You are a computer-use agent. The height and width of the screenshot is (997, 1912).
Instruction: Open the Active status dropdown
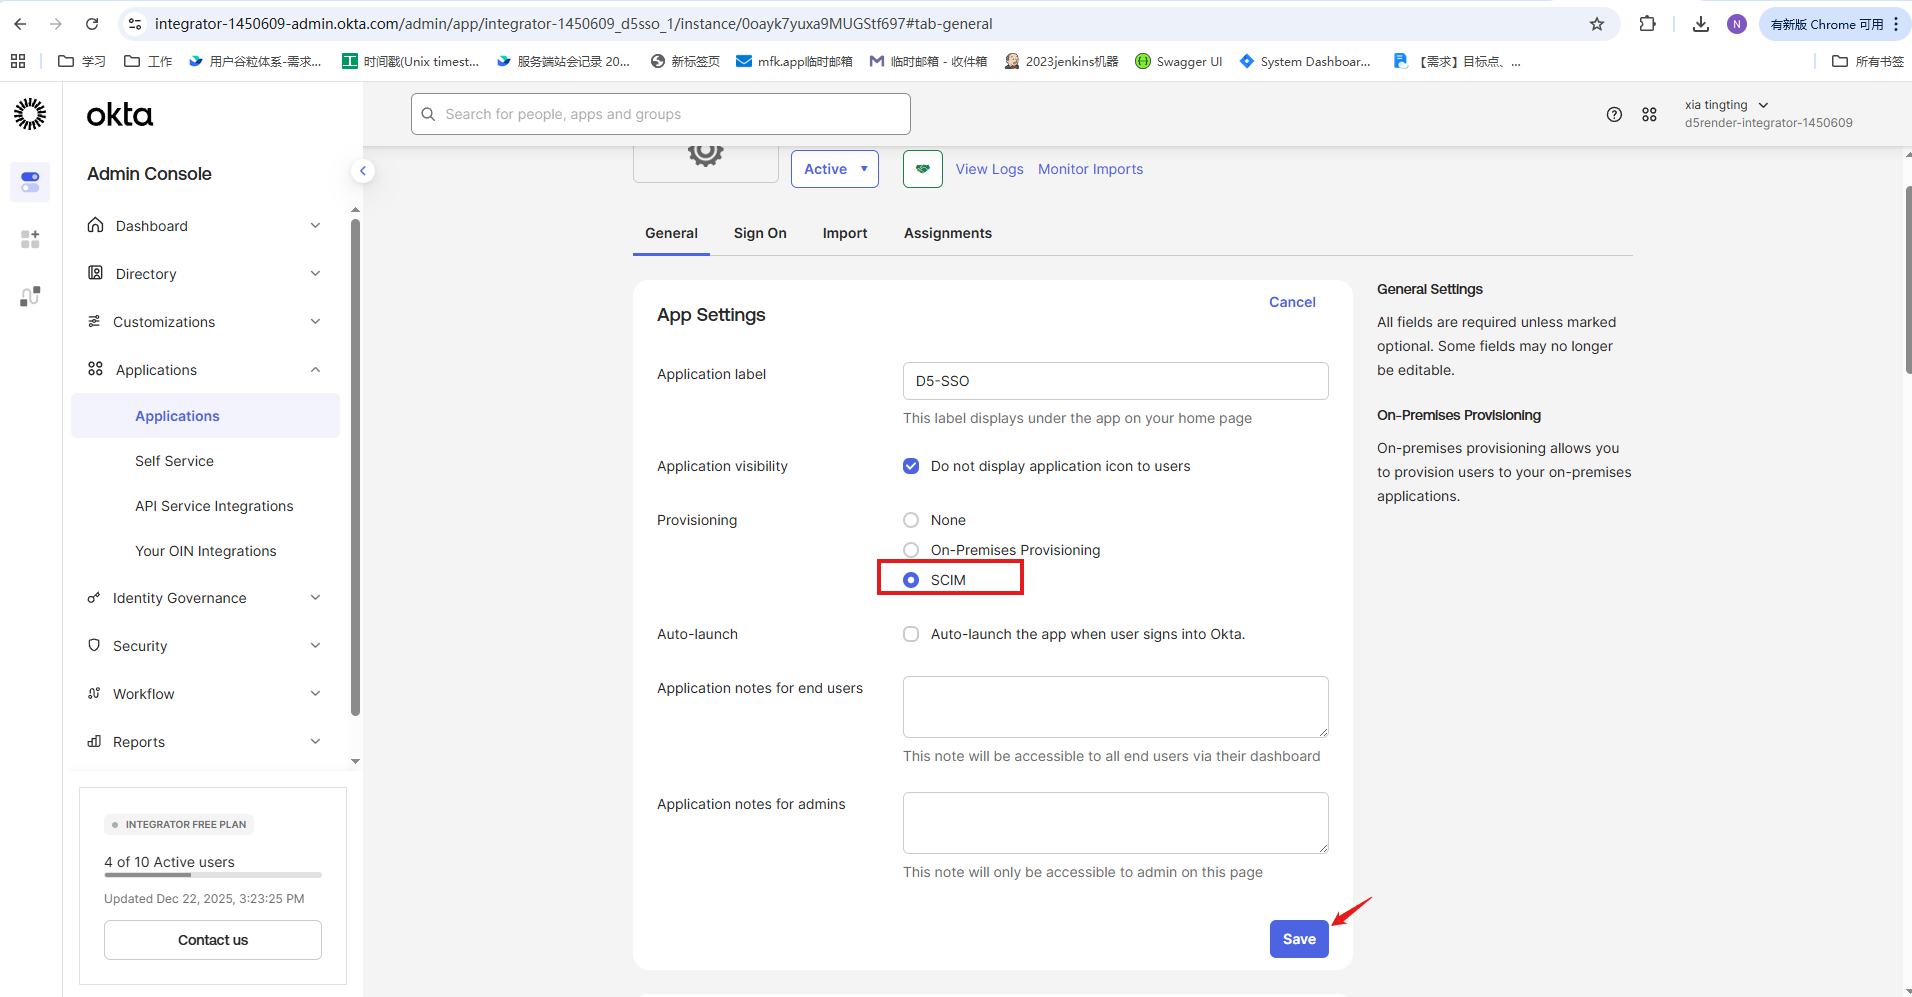pos(834,169)
